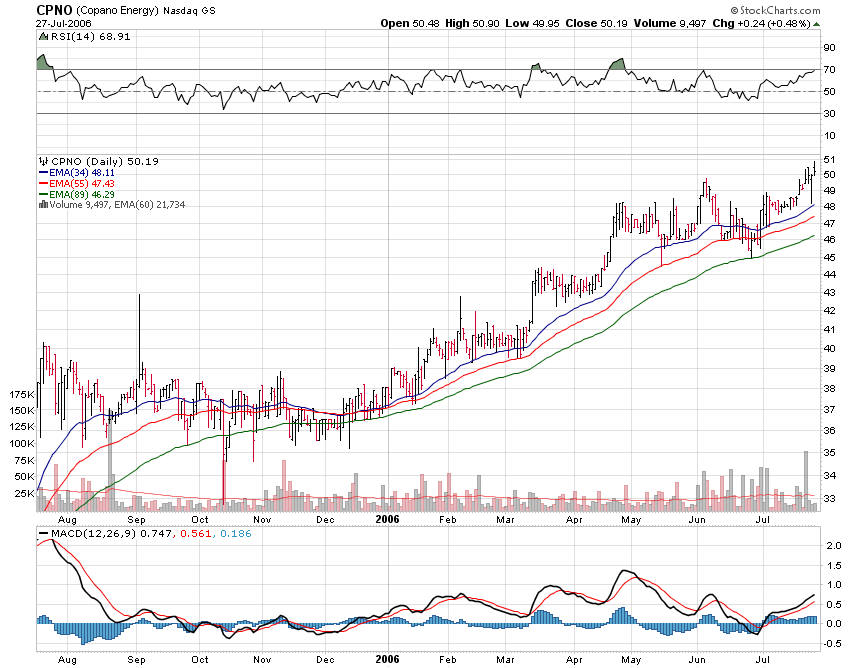Click the red line swatch for EMA(55)

click(x=43, y=184)
